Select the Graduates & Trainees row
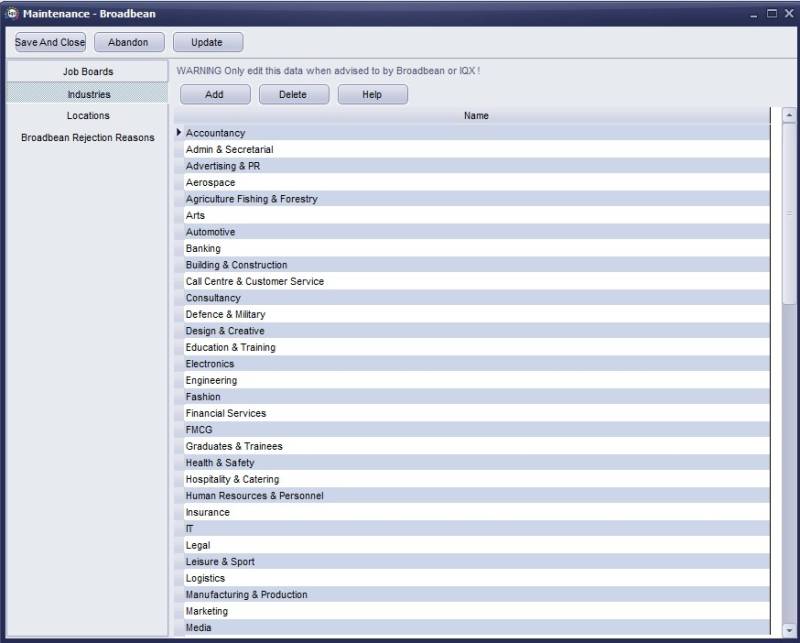The width and height of the screenshot is (800, 643). click(x=477, y=446)
